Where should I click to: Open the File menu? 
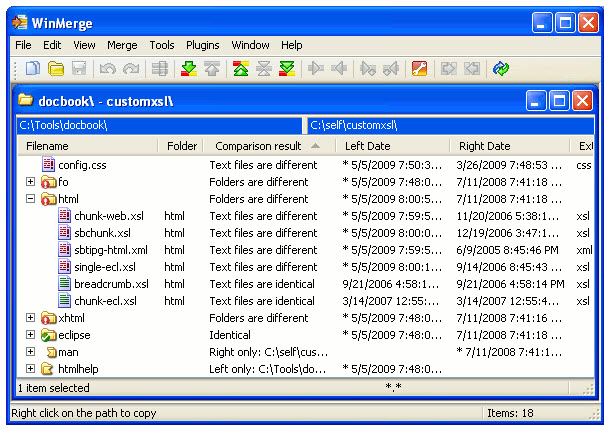23,45
